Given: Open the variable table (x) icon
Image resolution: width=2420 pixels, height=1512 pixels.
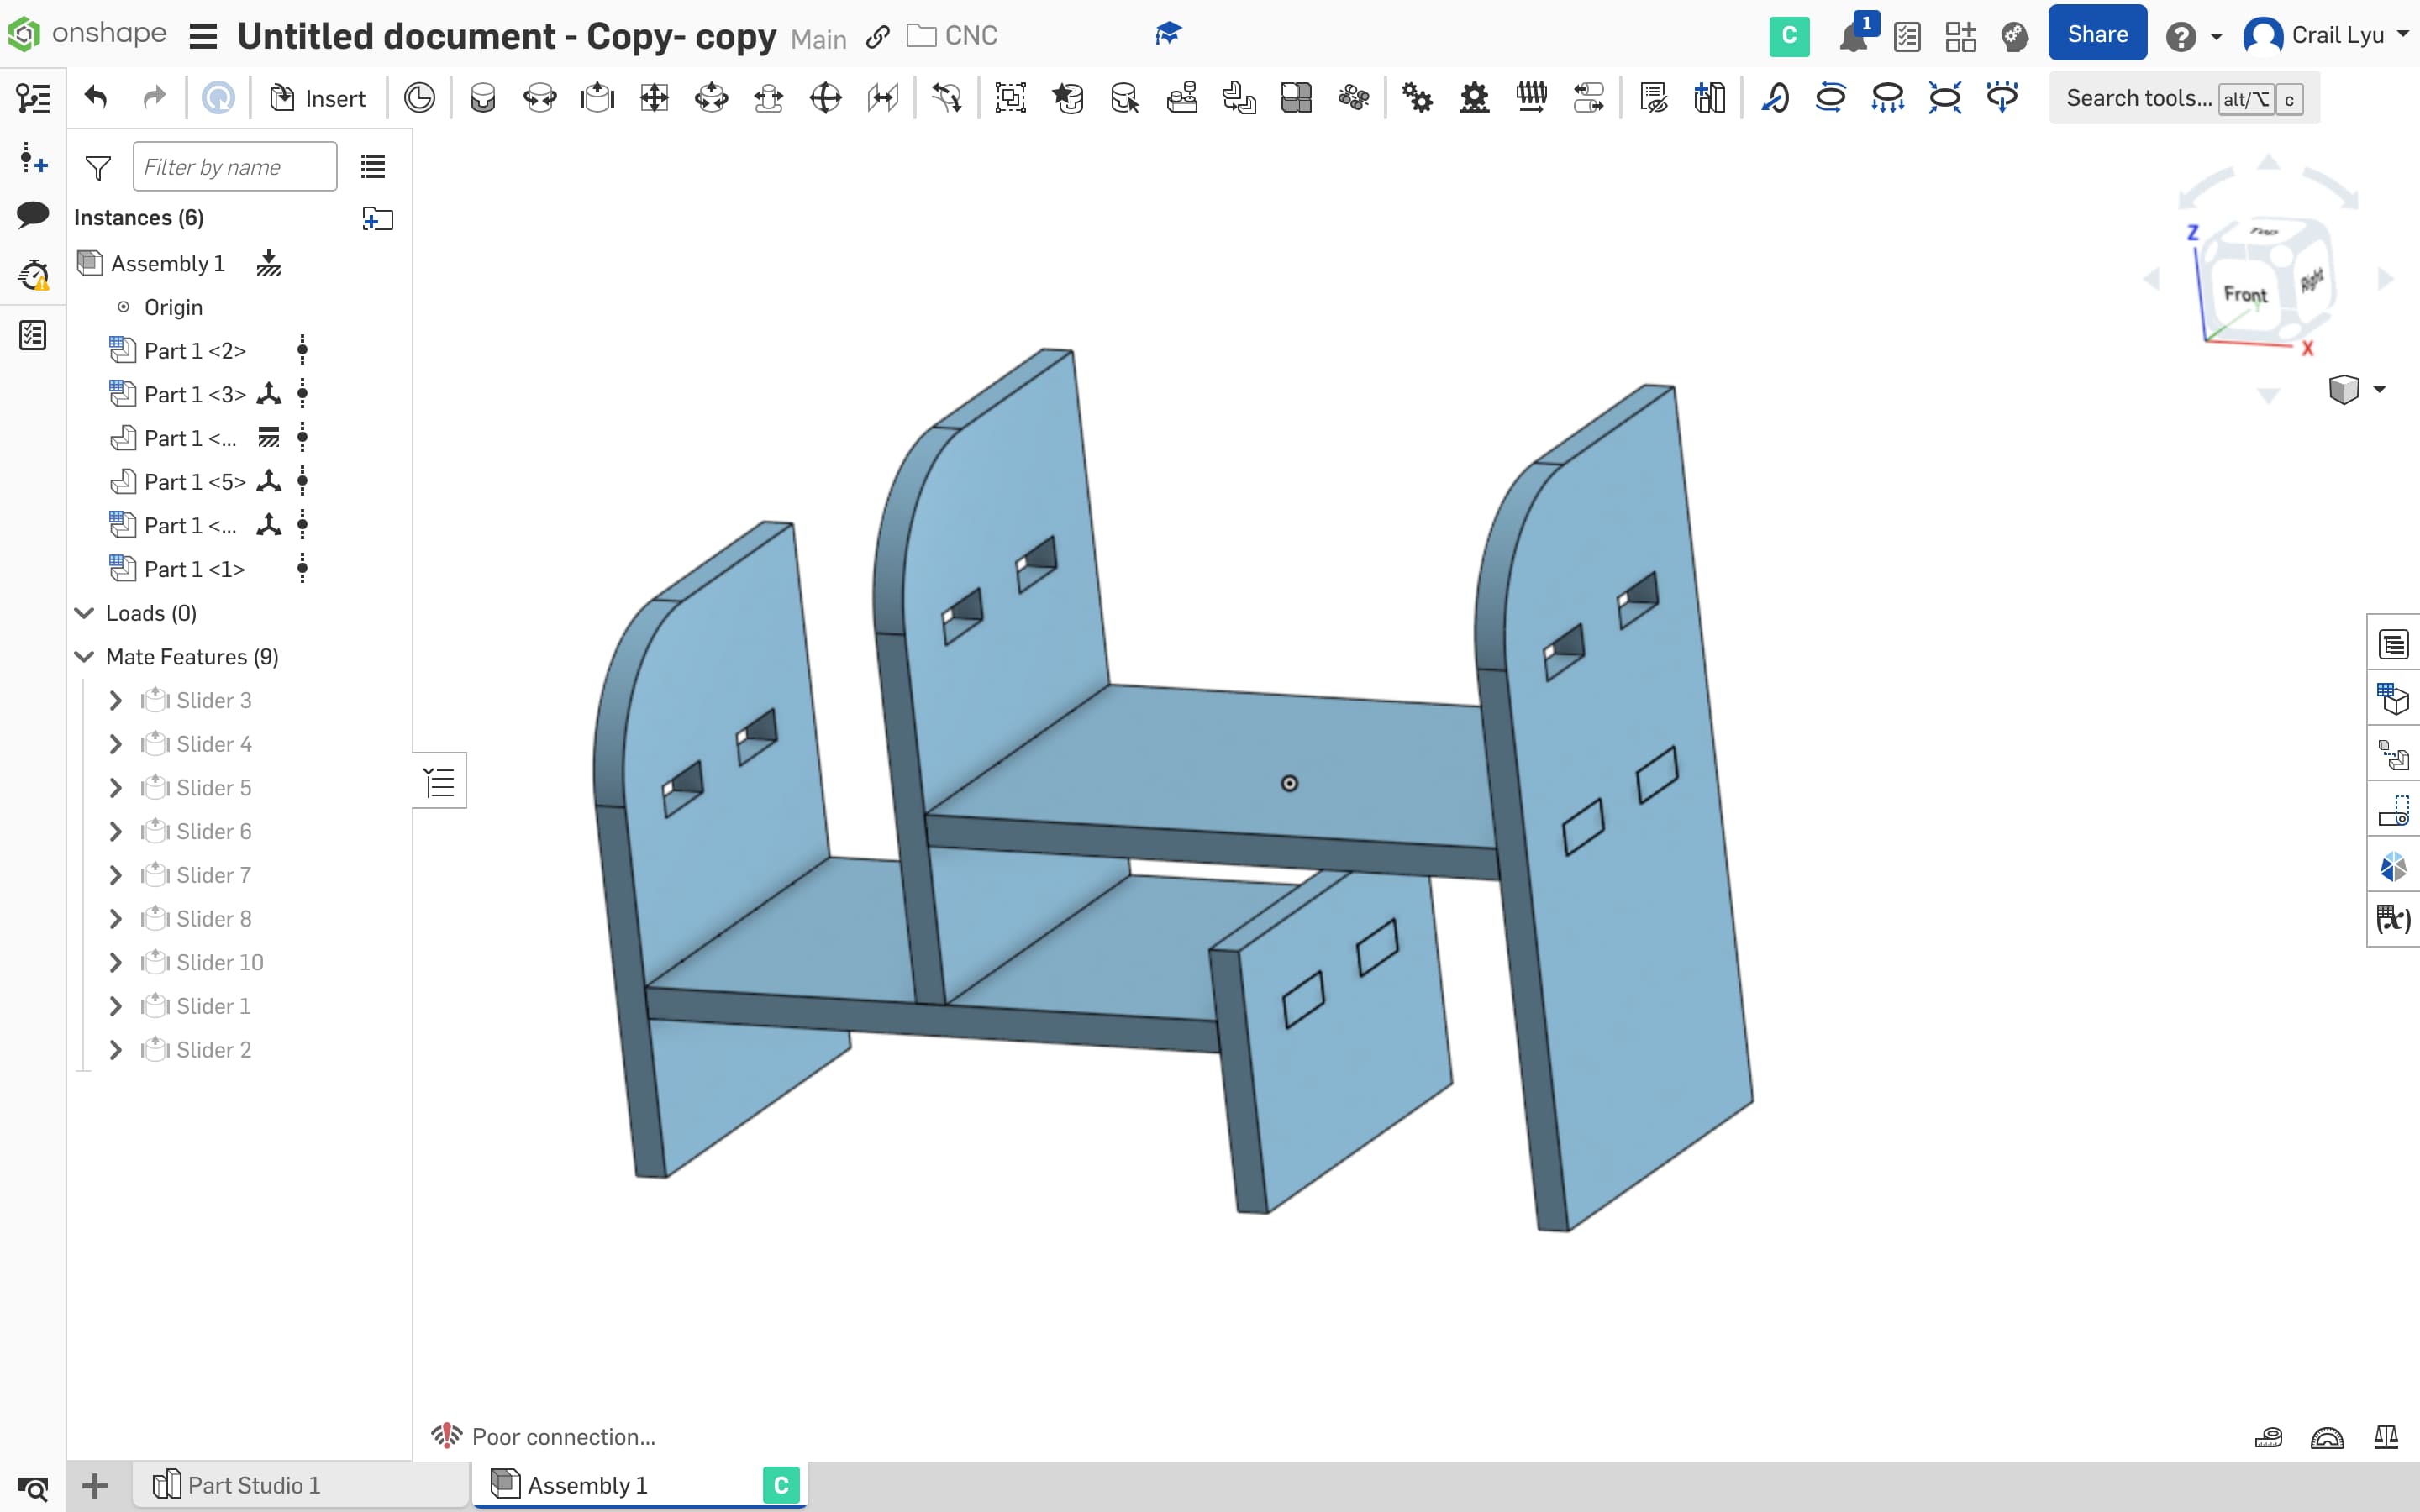Looking at the screenshot, I should [2393, 919].
